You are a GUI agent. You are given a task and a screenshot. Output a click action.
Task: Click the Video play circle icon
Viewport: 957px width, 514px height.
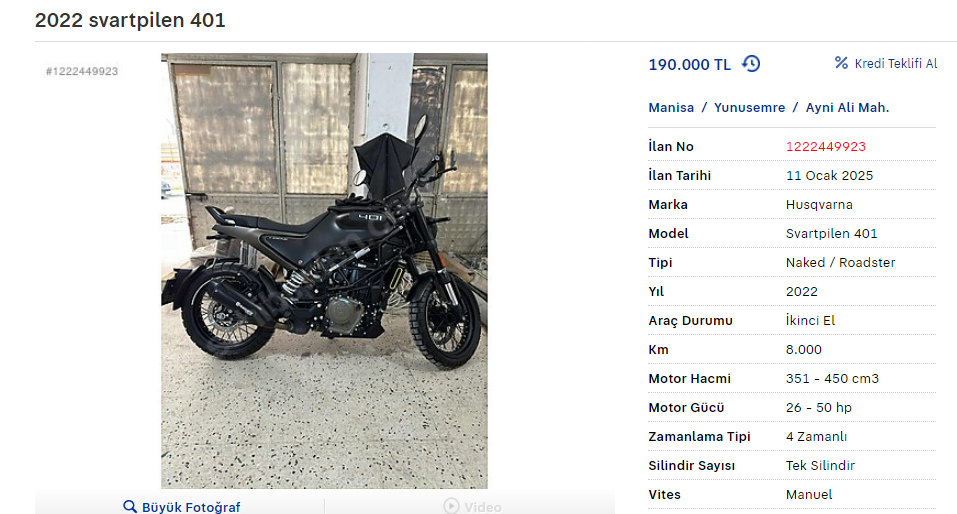[x=451, y=506]
